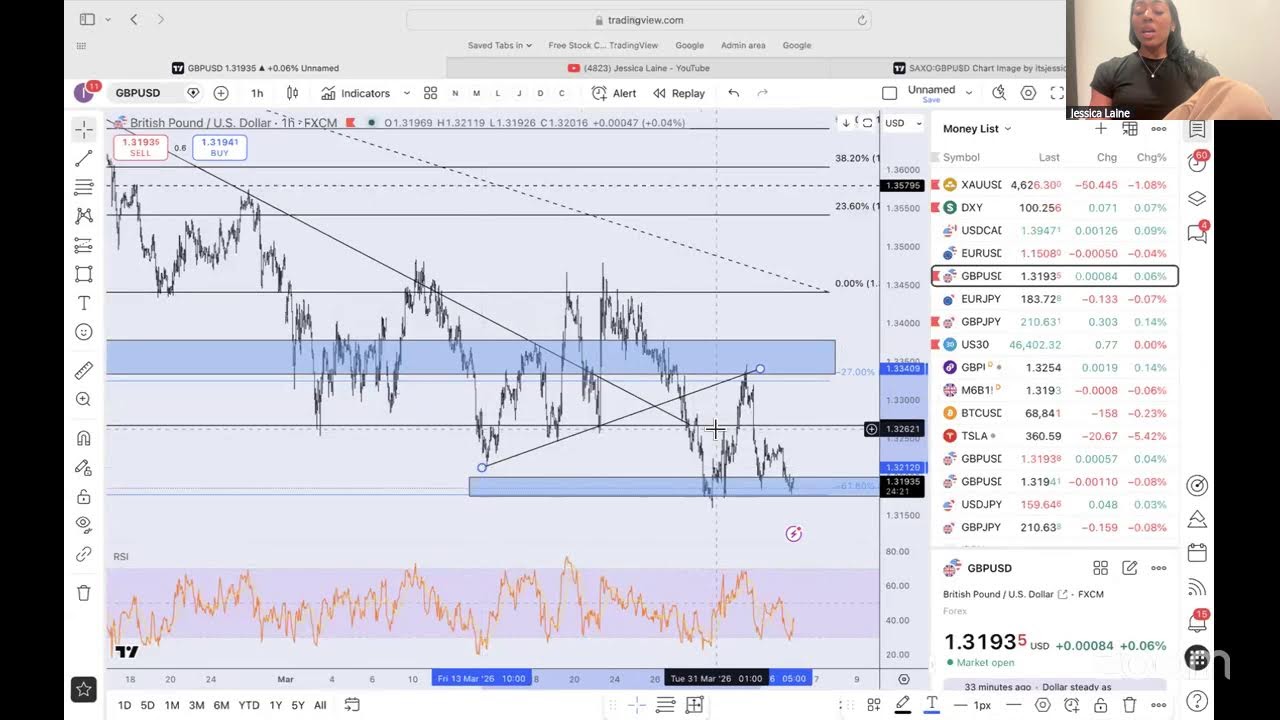
Task: Open the object tree layers panel
Action: (1197, 198)
